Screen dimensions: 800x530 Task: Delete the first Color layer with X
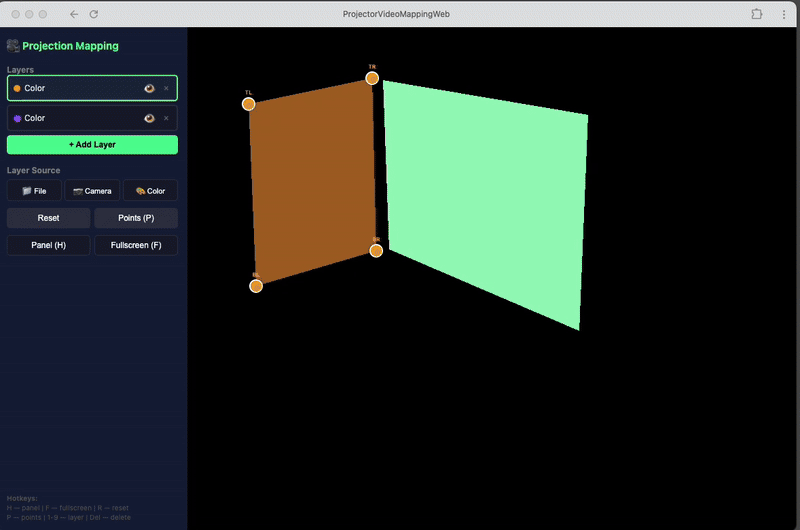(166, 88)
